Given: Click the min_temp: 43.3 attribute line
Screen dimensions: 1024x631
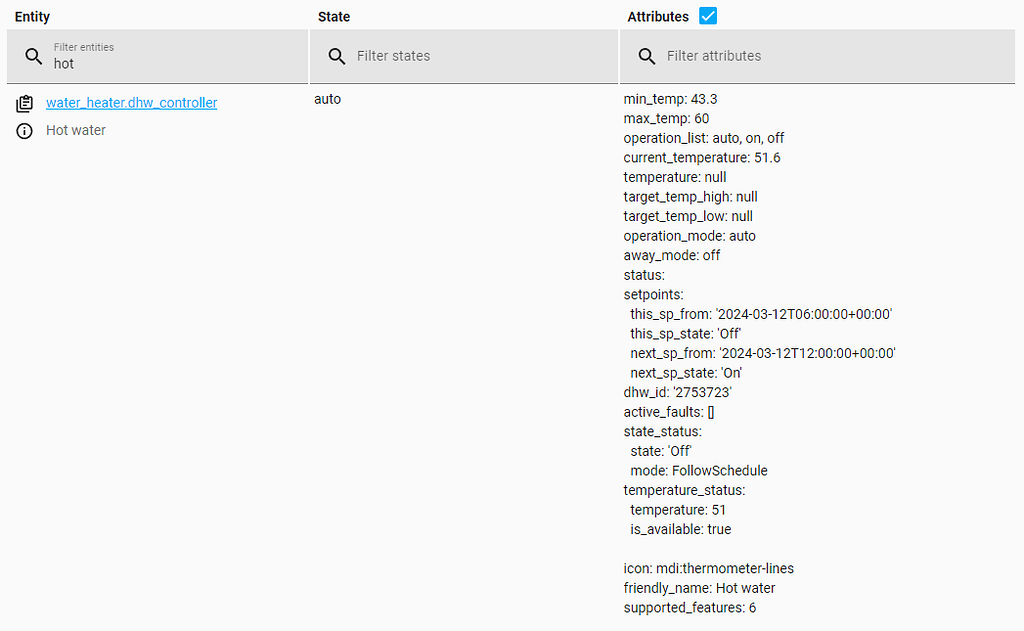Looking at the screenshot, I should 670,99.
